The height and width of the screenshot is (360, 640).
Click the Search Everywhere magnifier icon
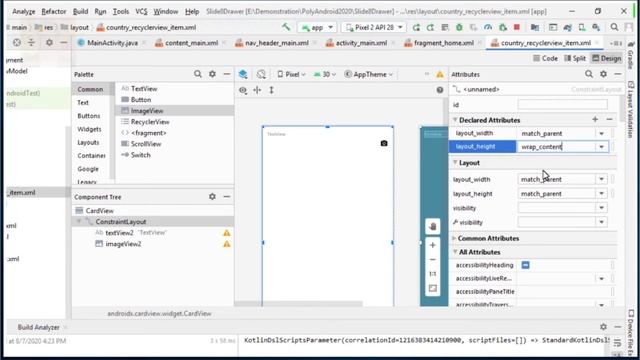pyautogui.click(x=614, y=27)
